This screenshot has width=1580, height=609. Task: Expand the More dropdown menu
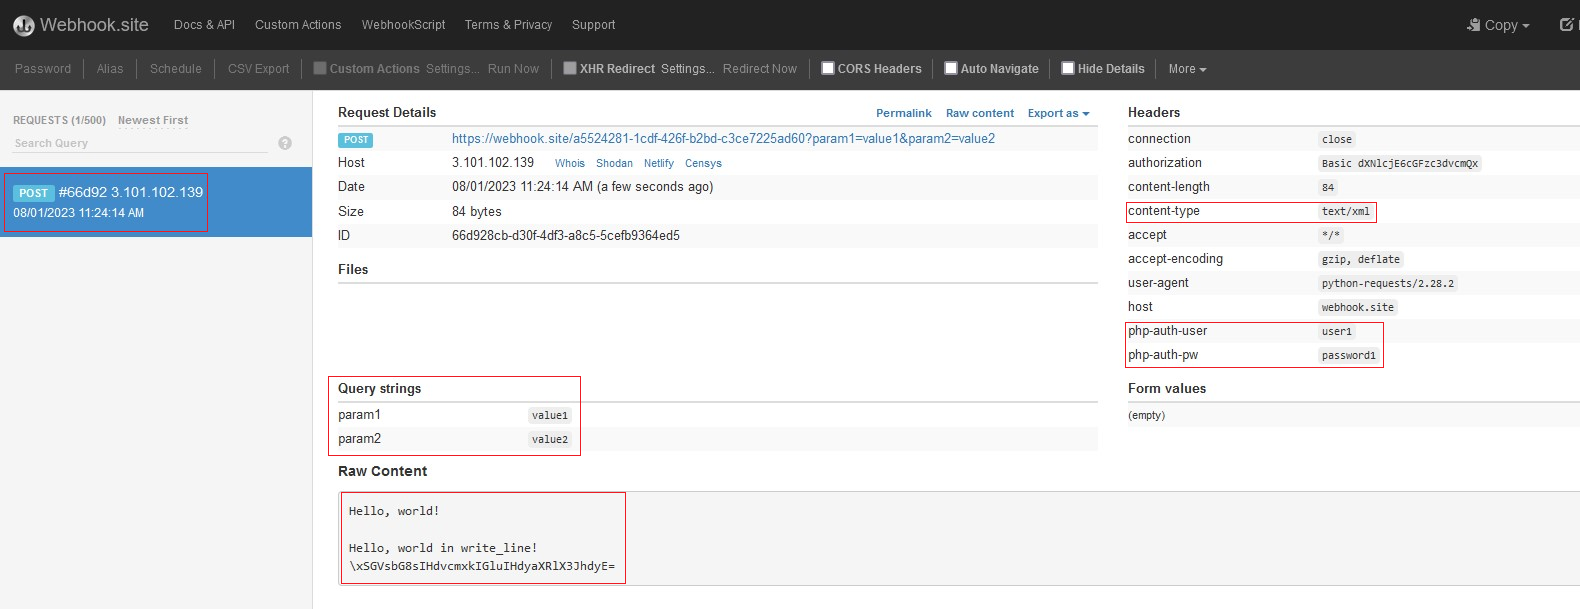pyautogui.click(x=1187, y=69)
